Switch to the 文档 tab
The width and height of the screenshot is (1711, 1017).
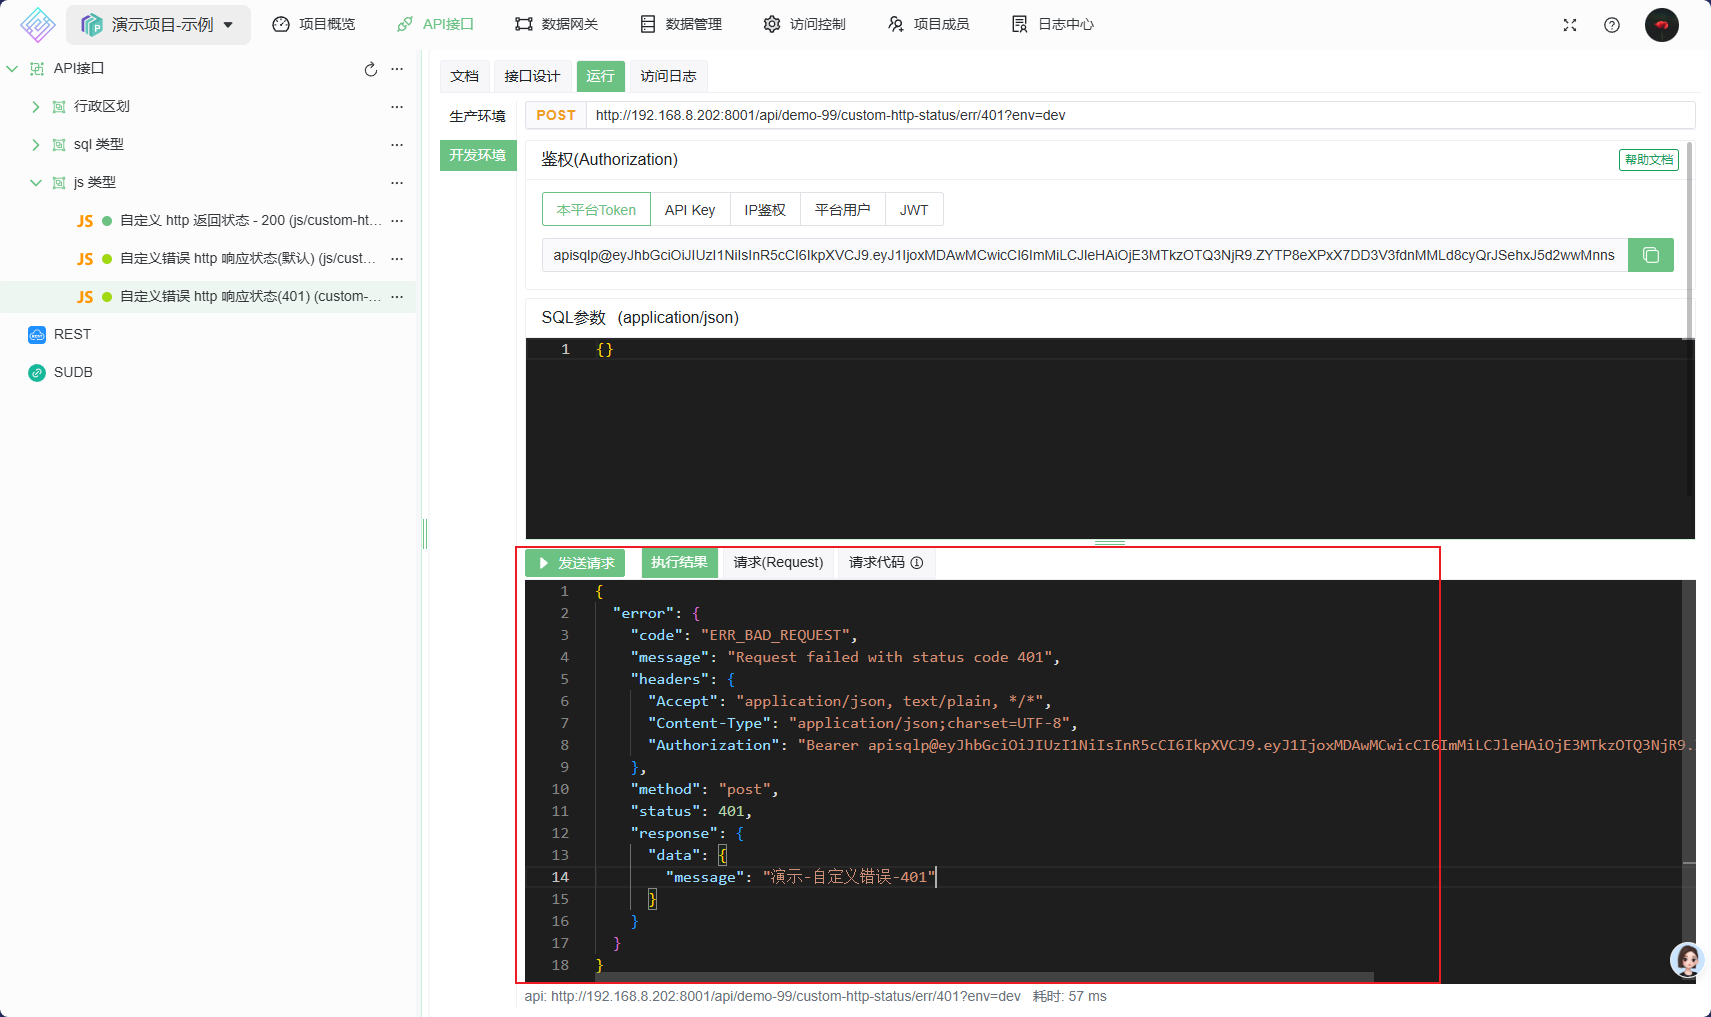click(x=465, y=76)
